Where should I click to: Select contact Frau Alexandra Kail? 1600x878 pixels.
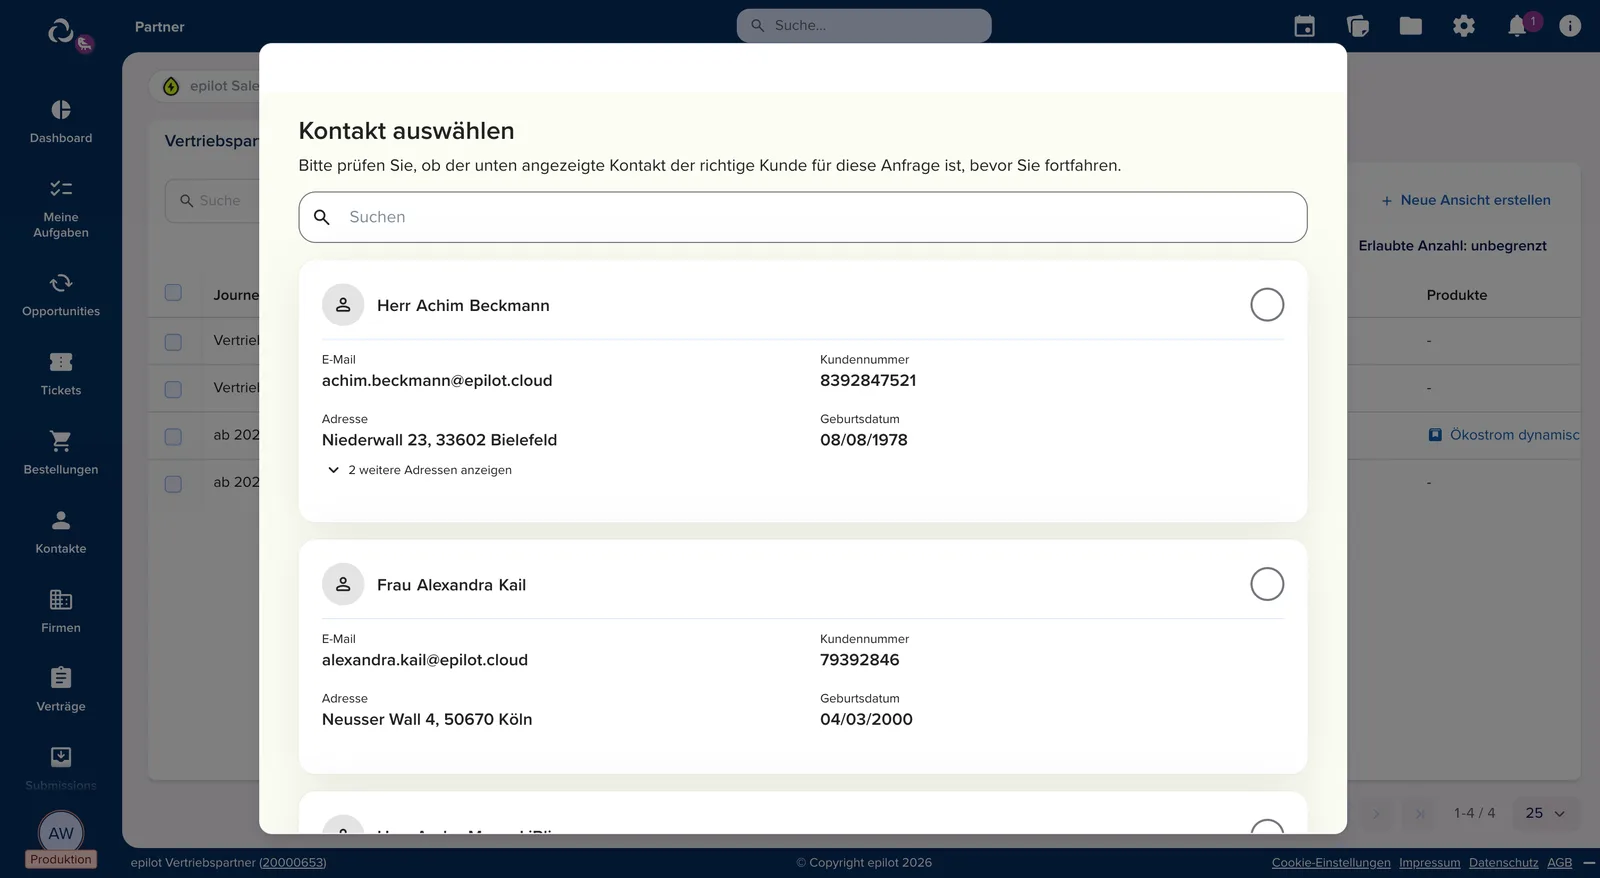click(x=1267, y=584)
